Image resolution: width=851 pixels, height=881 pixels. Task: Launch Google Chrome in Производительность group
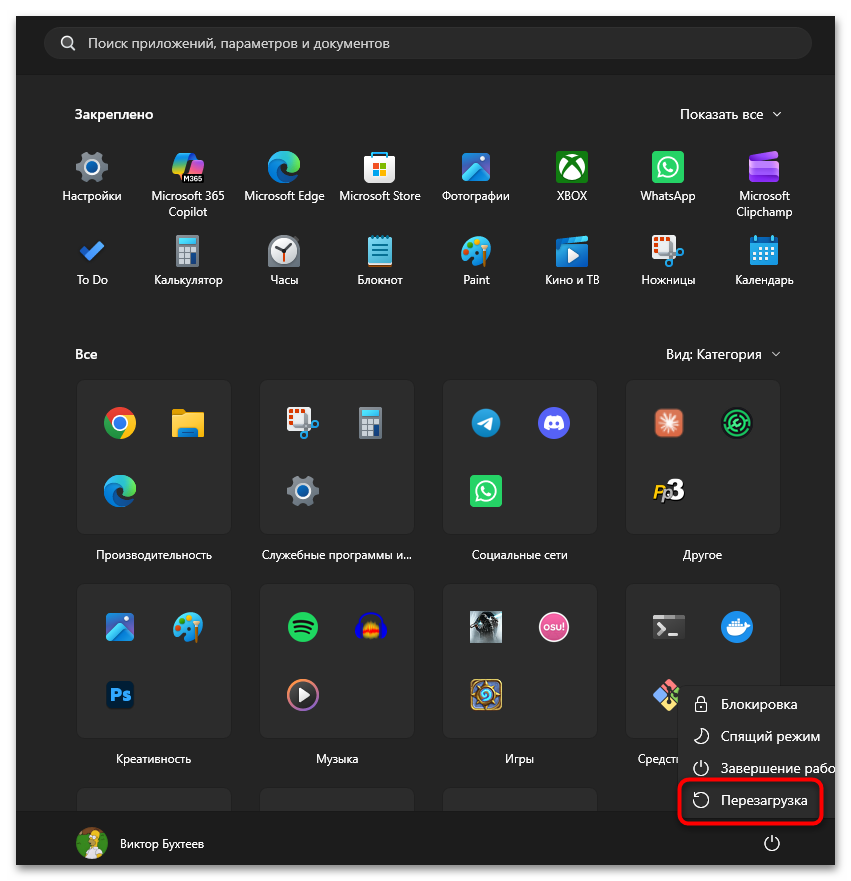(120, 423)
